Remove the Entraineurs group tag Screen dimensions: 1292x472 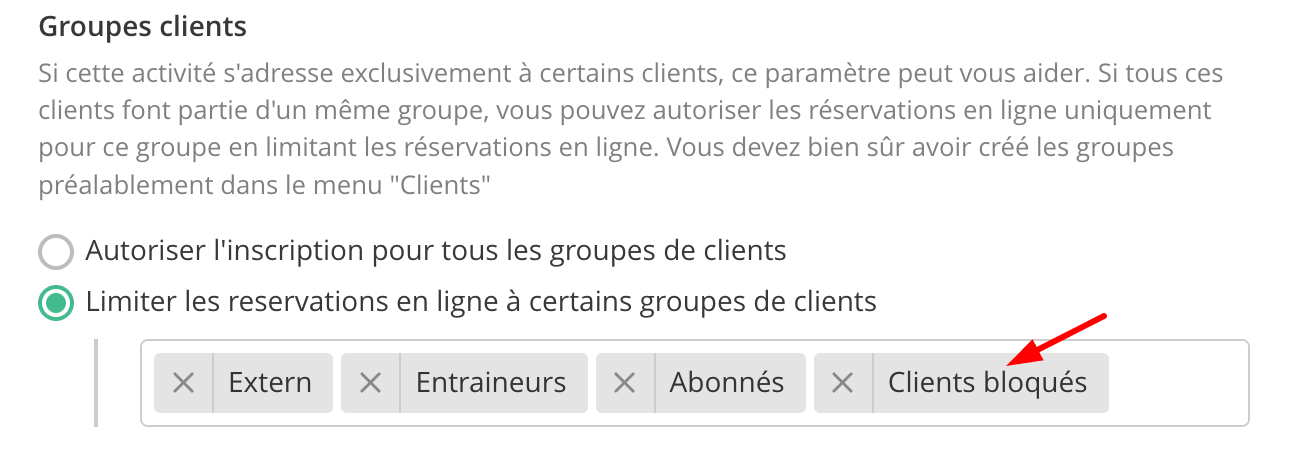click(x=371, y=383)
